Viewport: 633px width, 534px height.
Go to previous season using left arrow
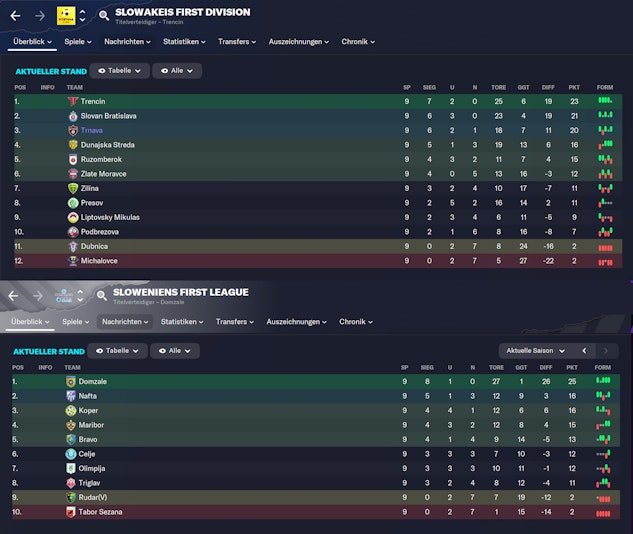[584, 351]
